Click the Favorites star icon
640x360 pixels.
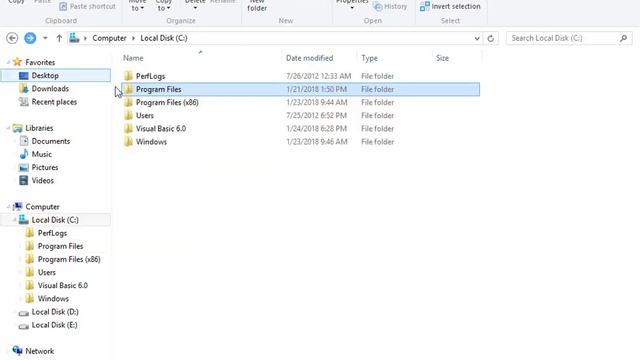17,62
